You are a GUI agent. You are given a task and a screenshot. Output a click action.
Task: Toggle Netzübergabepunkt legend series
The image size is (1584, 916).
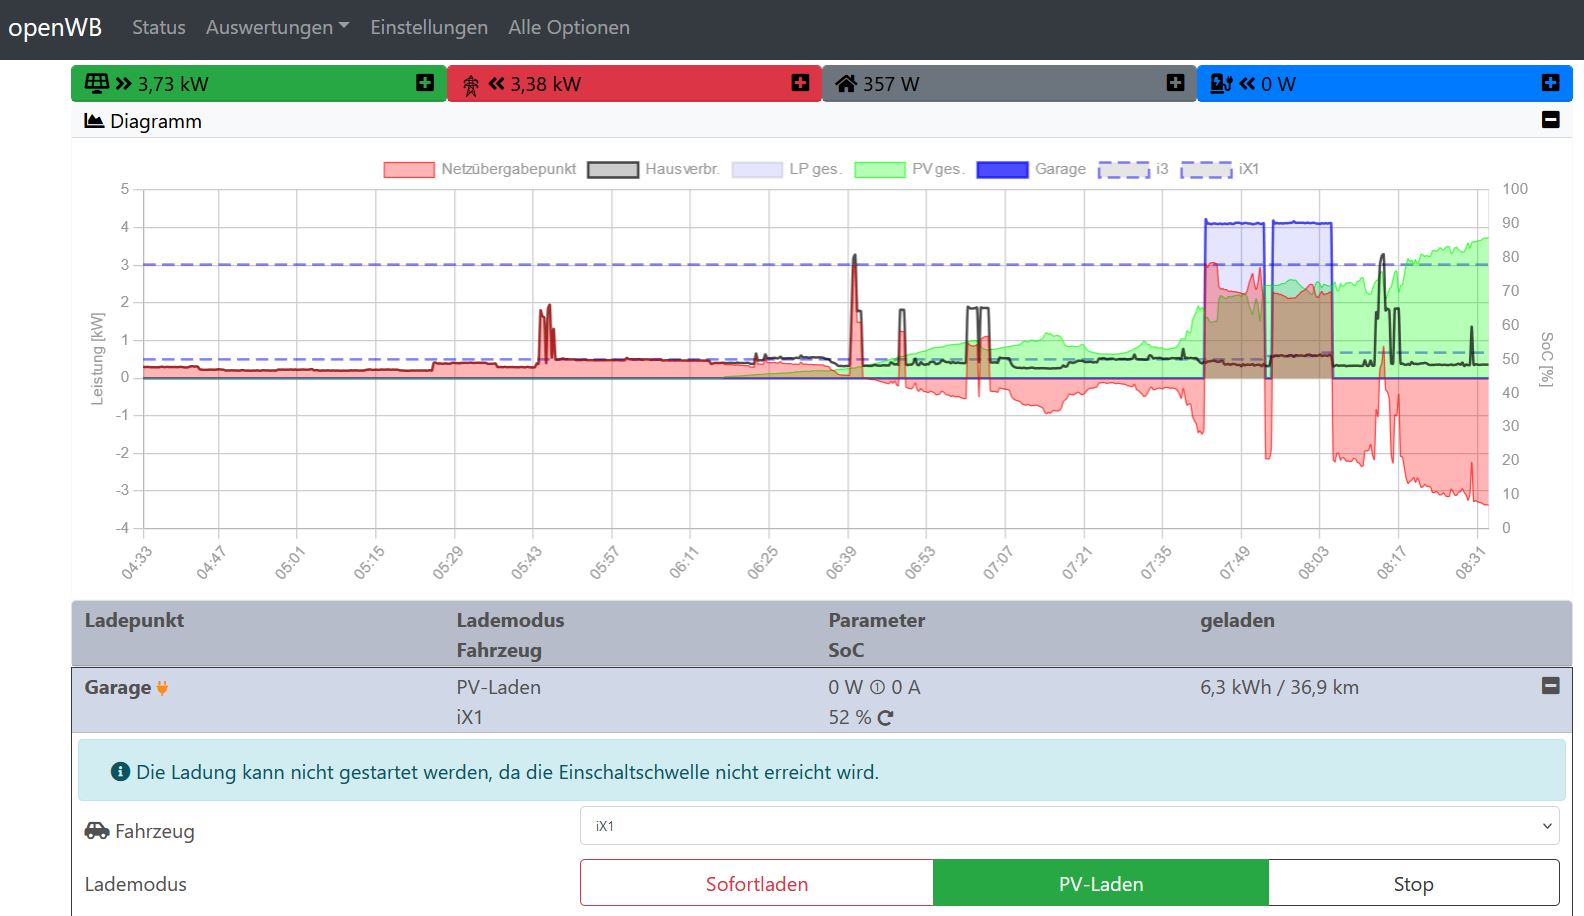point(480,169)
